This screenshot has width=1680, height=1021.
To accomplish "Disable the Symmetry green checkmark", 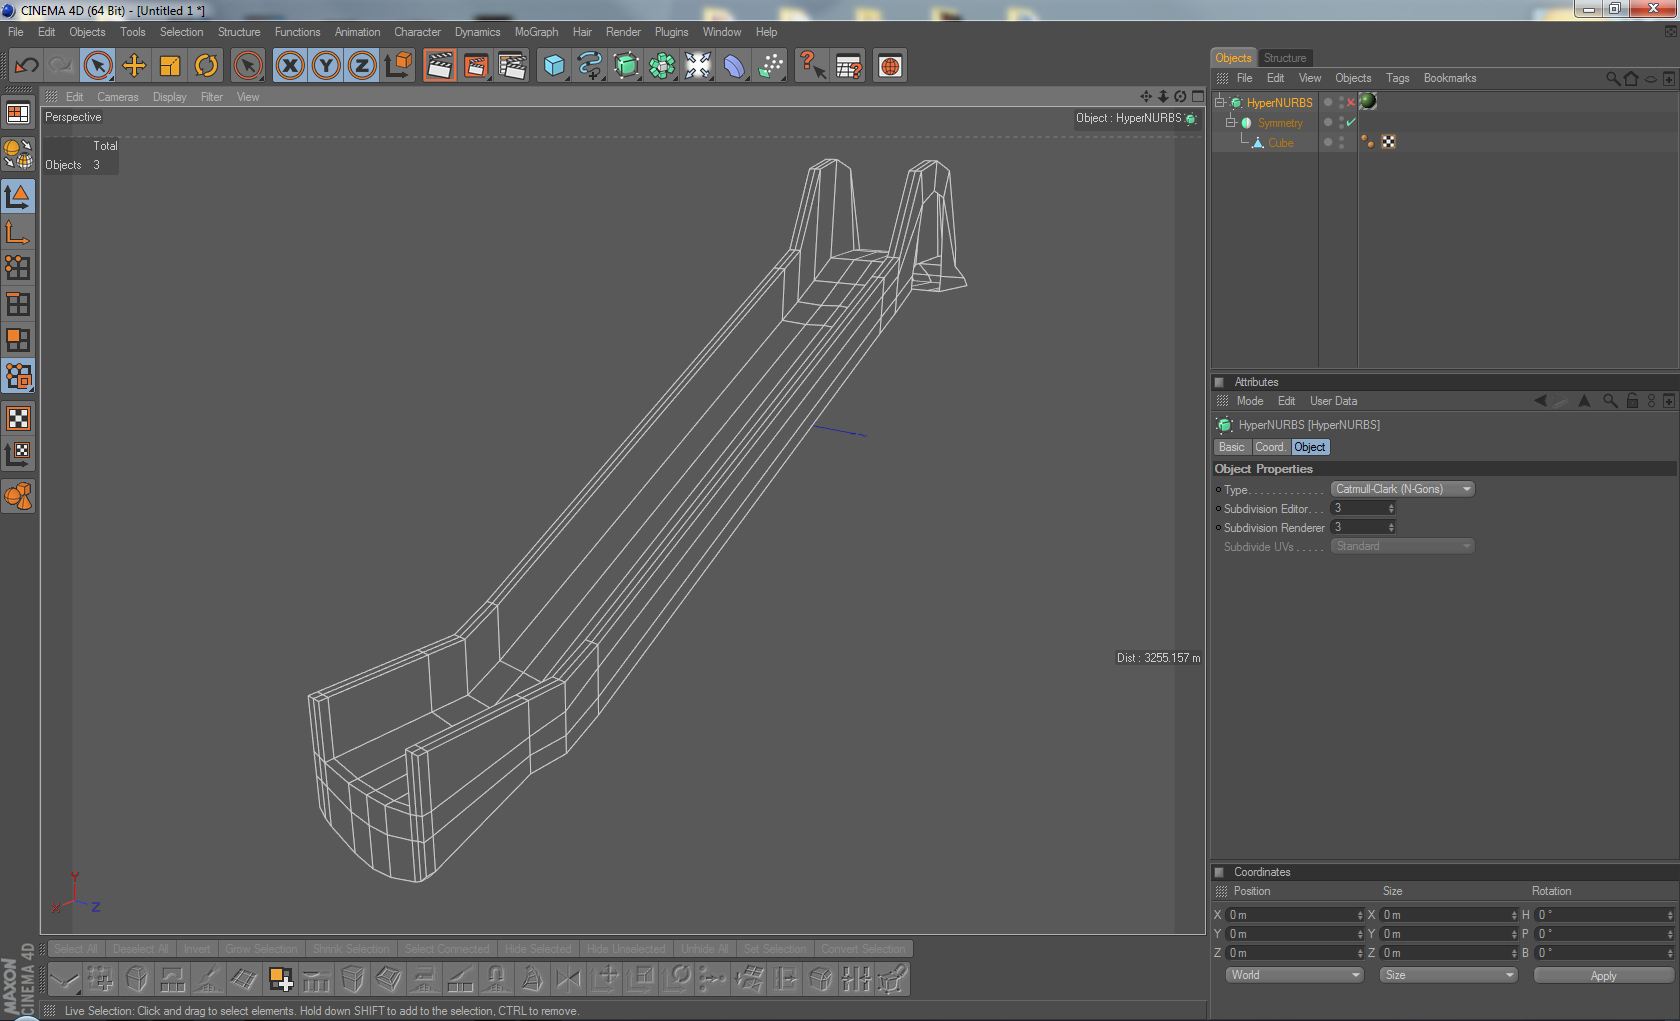I will pyautogui.click(x=1351, y=122).
